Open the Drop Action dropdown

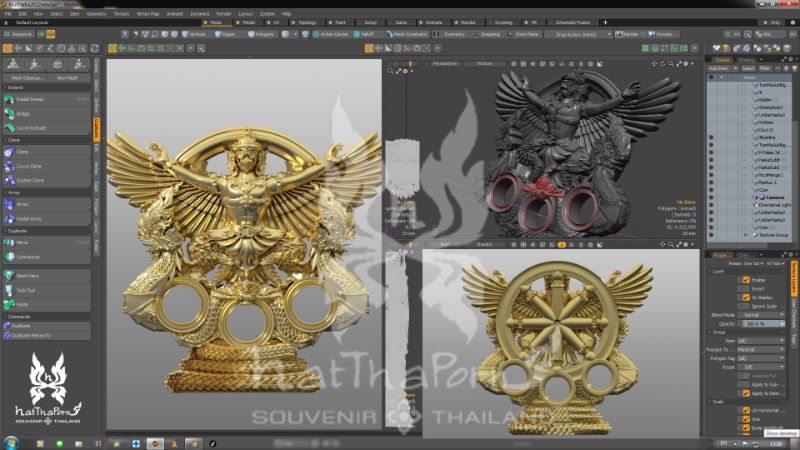pyautogui.click(x=579, y=34)
